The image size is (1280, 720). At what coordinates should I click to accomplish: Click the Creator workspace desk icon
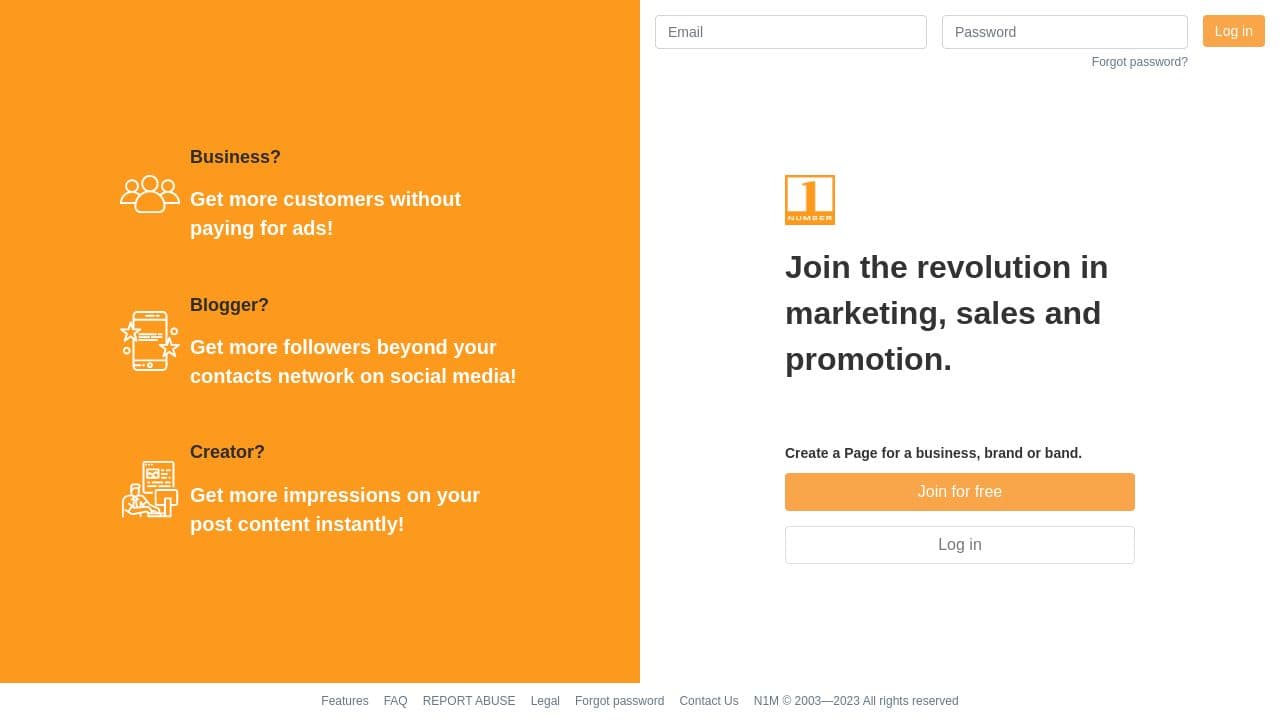[x=150, y=489]
